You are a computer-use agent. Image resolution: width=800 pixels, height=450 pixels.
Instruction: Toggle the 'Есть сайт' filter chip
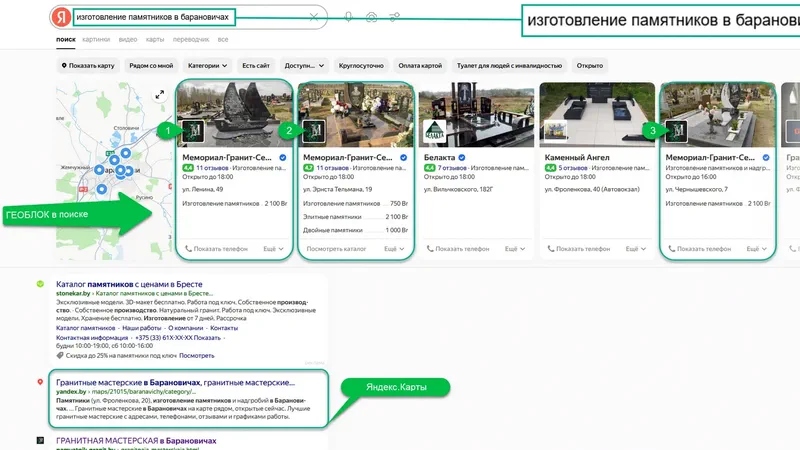coord(256,66)
